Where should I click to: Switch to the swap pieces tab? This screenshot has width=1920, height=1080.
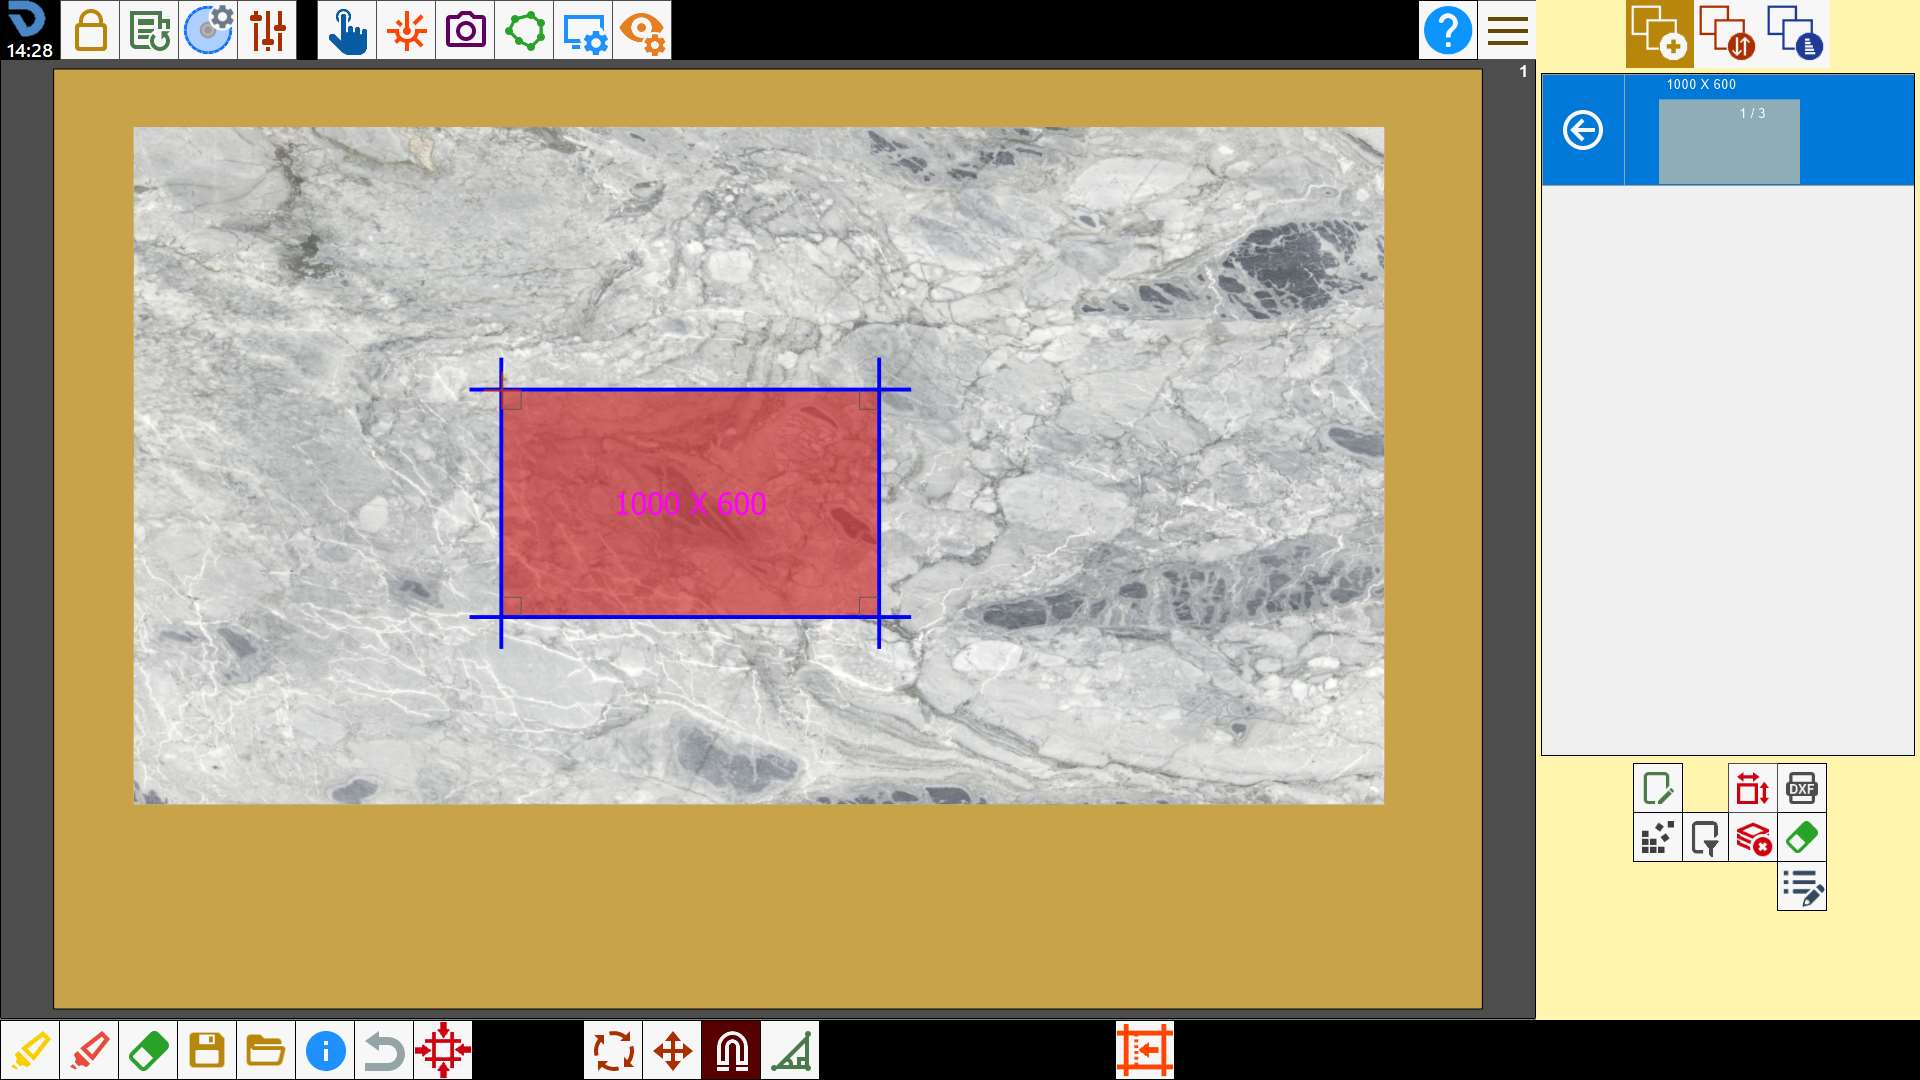pyautogui.click(x=1727, y=33)
